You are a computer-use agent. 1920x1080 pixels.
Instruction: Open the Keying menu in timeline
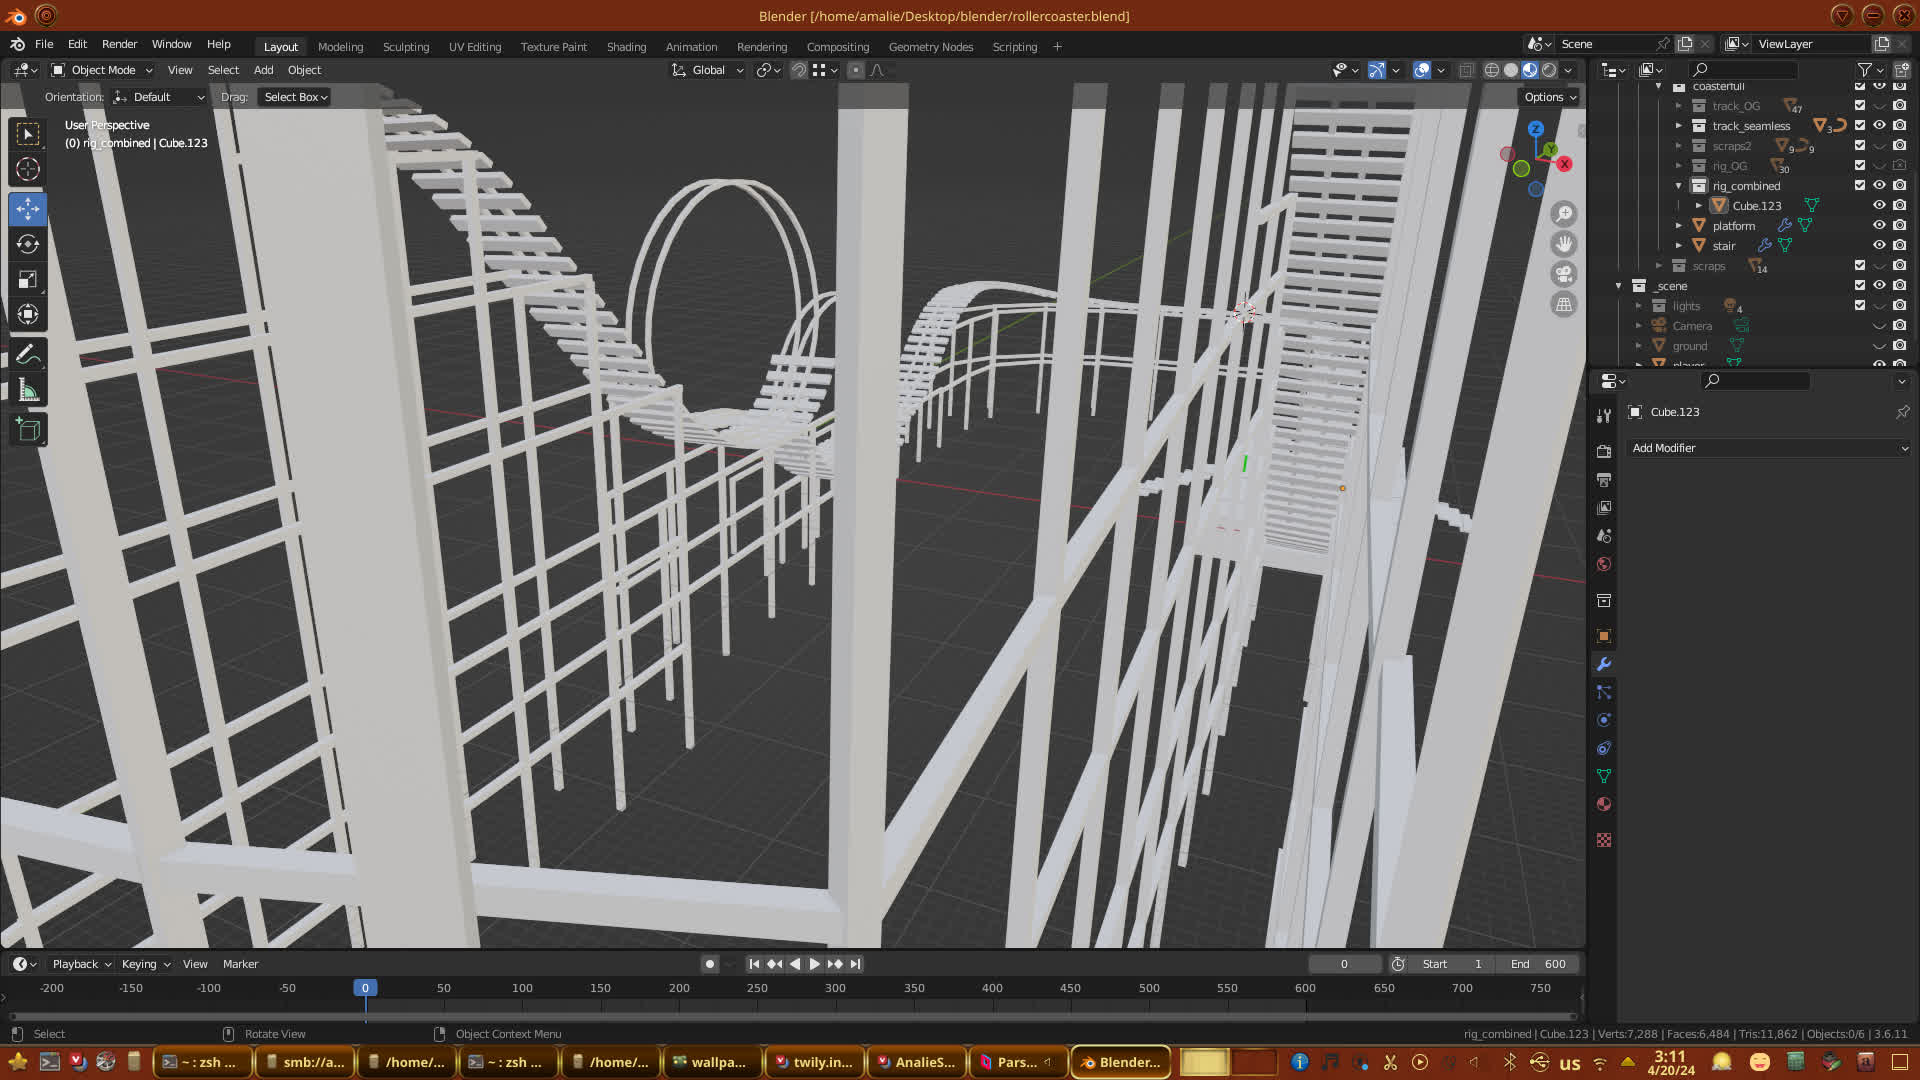[145, 964]
